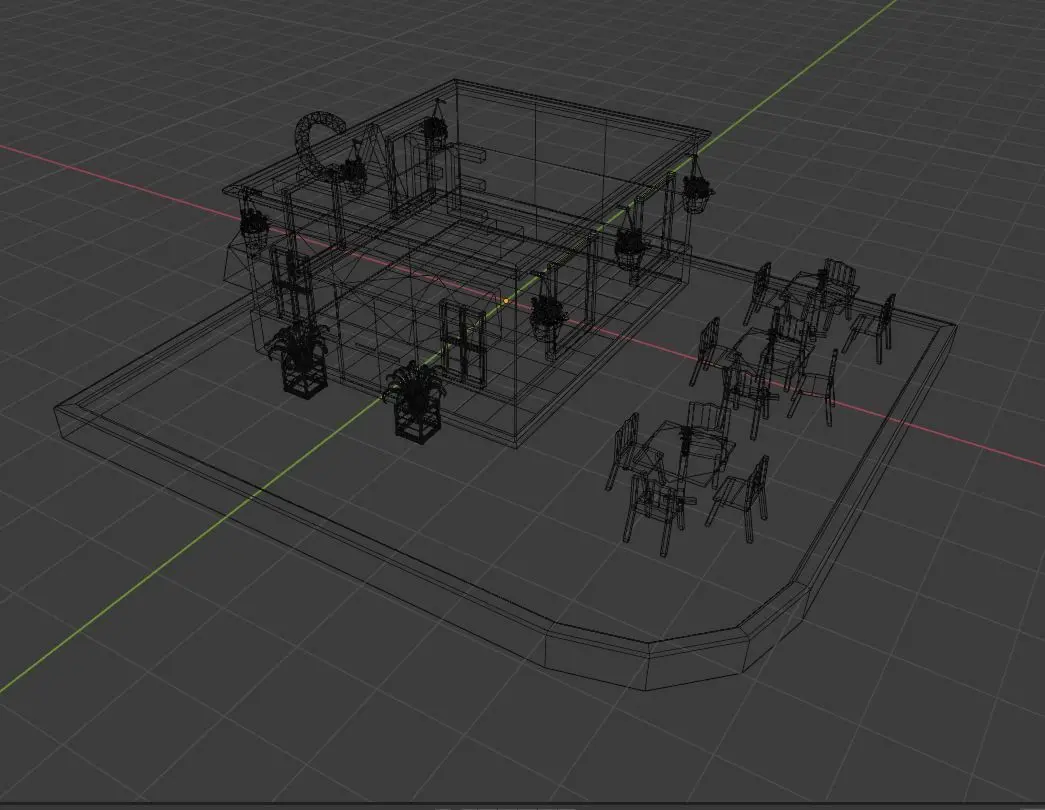Viewport: 1045px width, 810px height.
Task: Select the potted plant at building's left corner
Action: click(x=301, y=359)
